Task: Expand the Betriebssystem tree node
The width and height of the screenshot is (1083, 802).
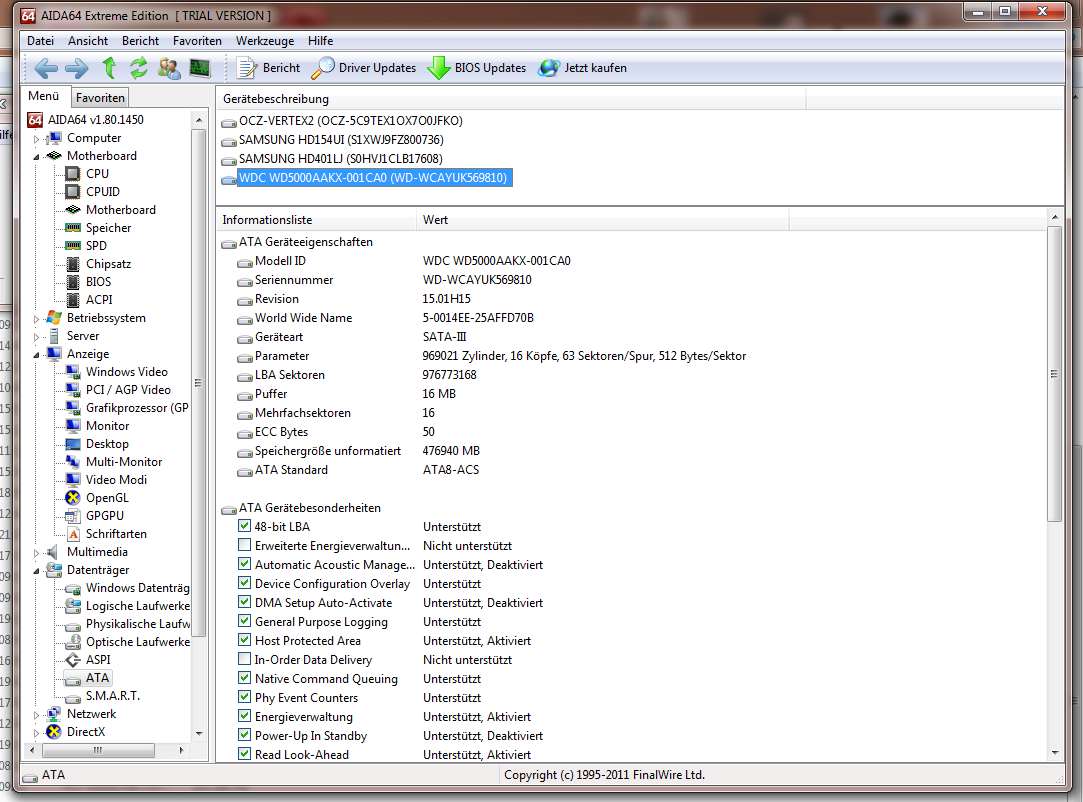Action: [37, 318]
